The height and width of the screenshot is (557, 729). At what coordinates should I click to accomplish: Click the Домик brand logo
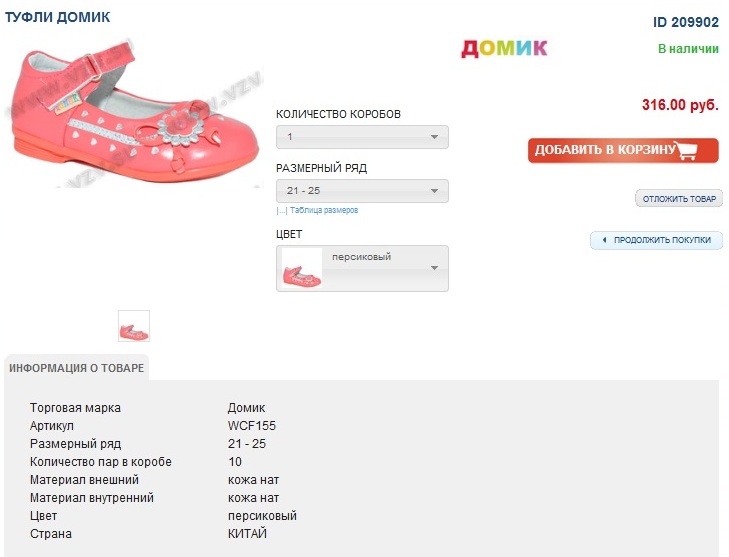504,47
